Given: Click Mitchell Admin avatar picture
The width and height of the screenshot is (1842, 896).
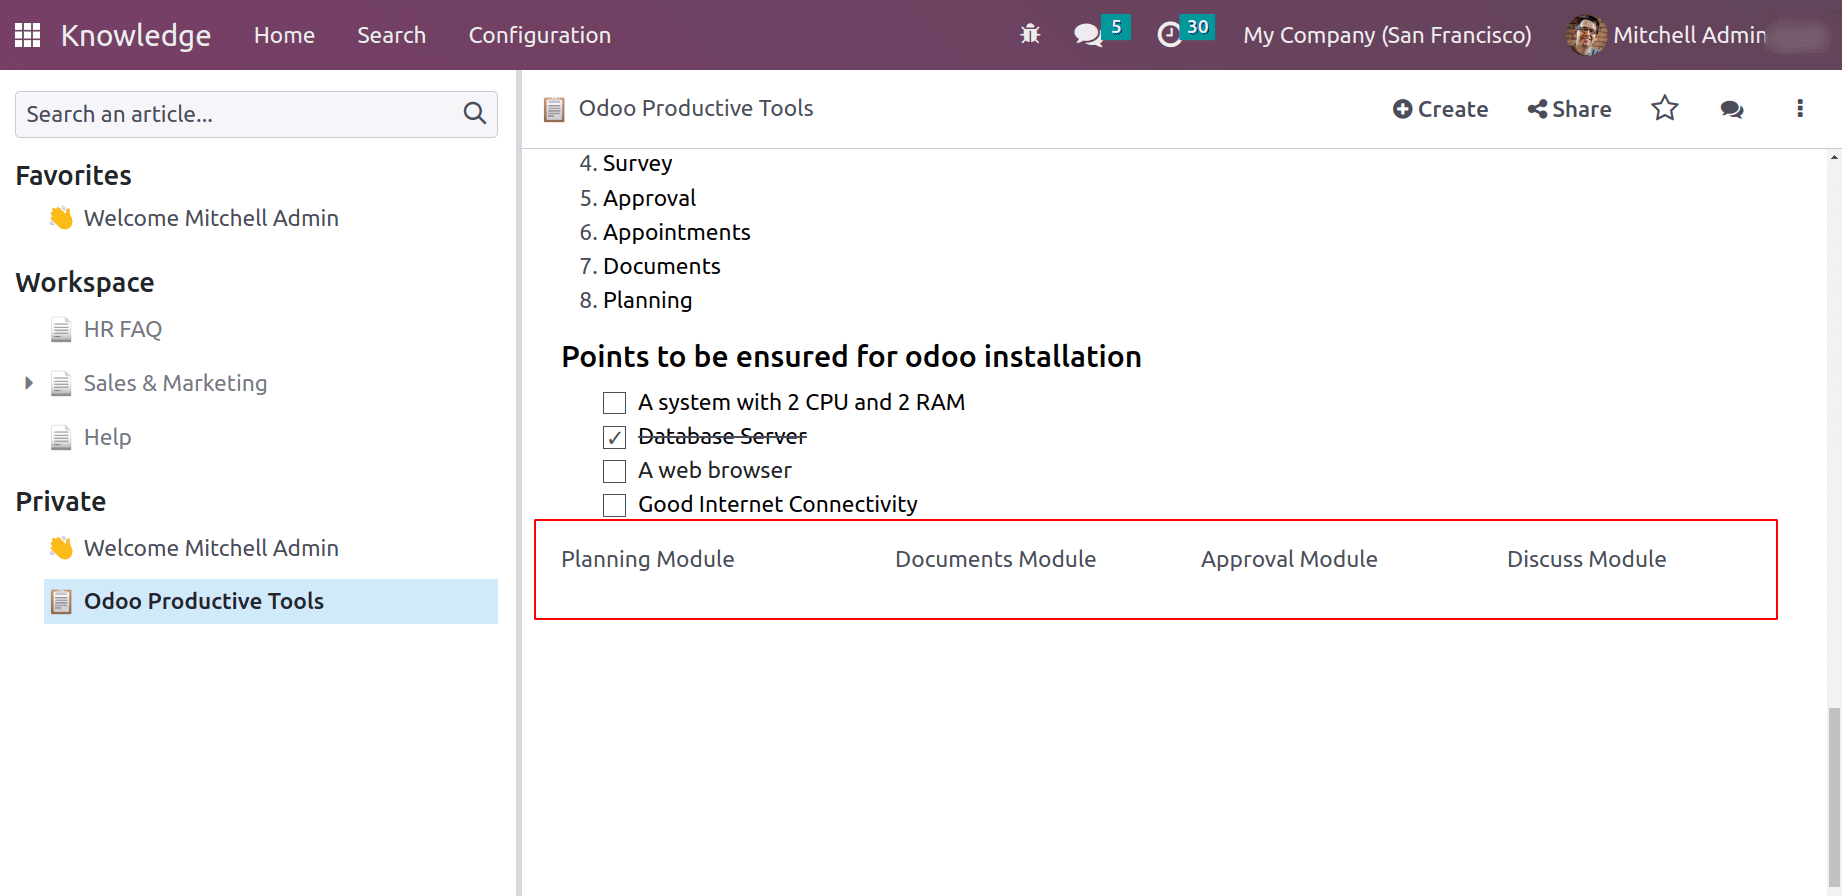Looking at the screenshot, I should point(1586,35).
